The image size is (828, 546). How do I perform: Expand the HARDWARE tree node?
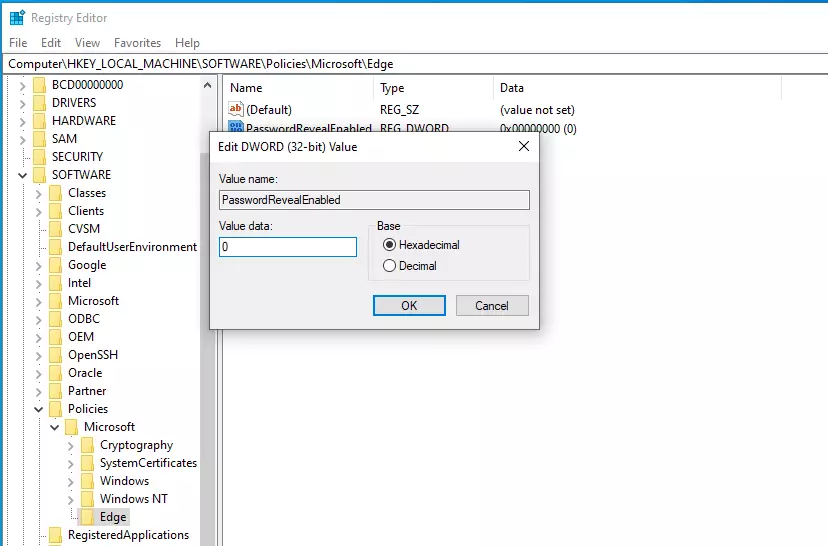pyautogui.click(x=22, y=121)
